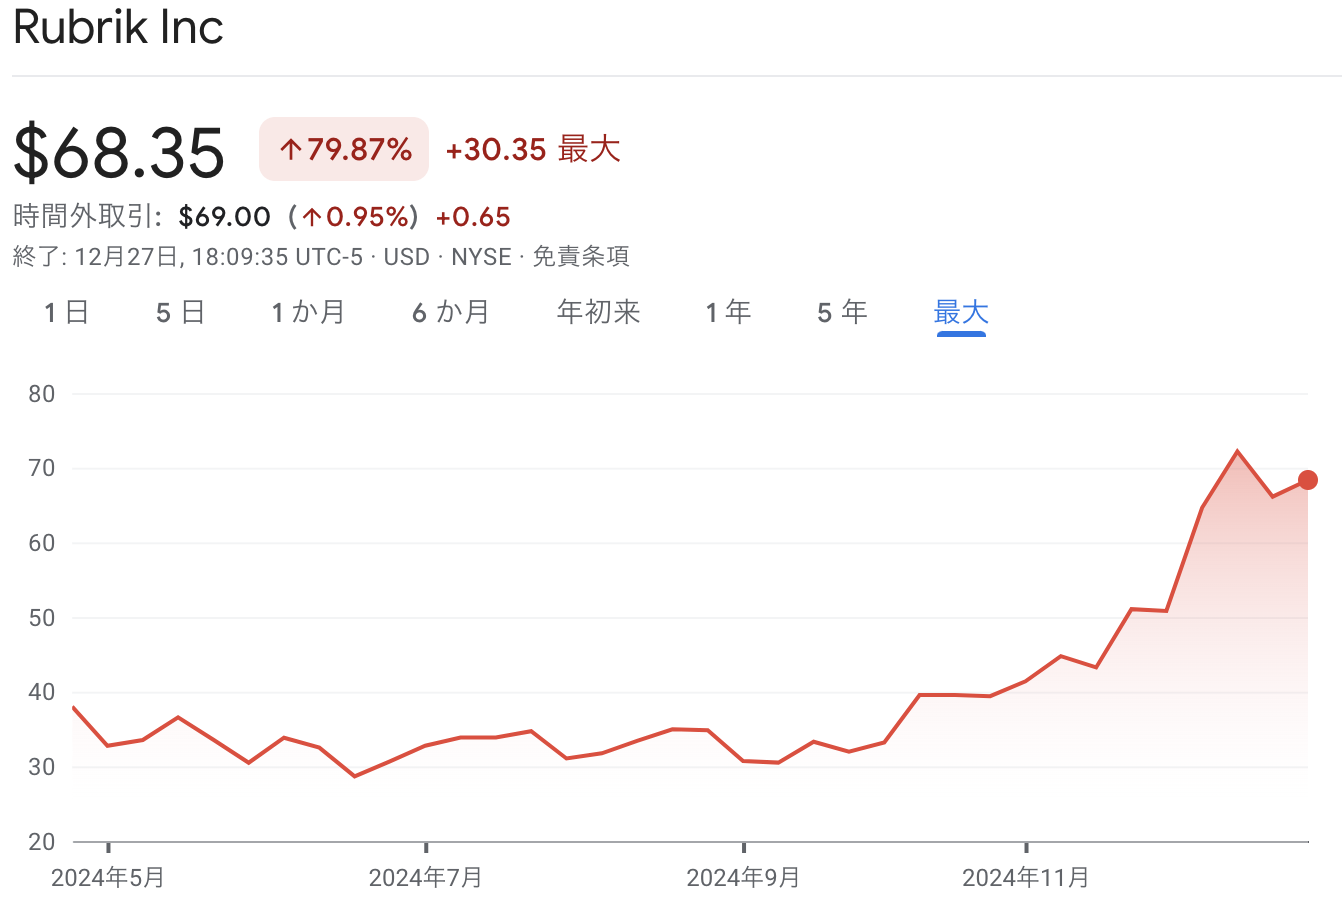
Task: Click the 60 y-axis label
Action: (x=42, y=543)
